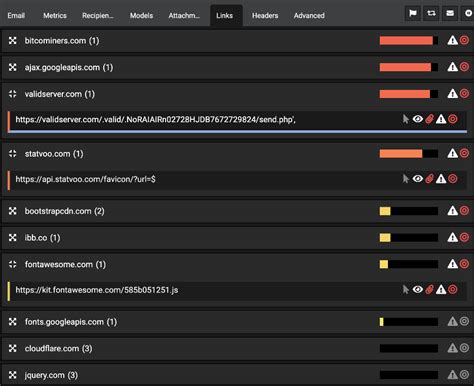The height and width of the screenshot is (386, 474).
Task: Click red target icon for ajax.googleapis.com
Action: click(x=464, y=67)
